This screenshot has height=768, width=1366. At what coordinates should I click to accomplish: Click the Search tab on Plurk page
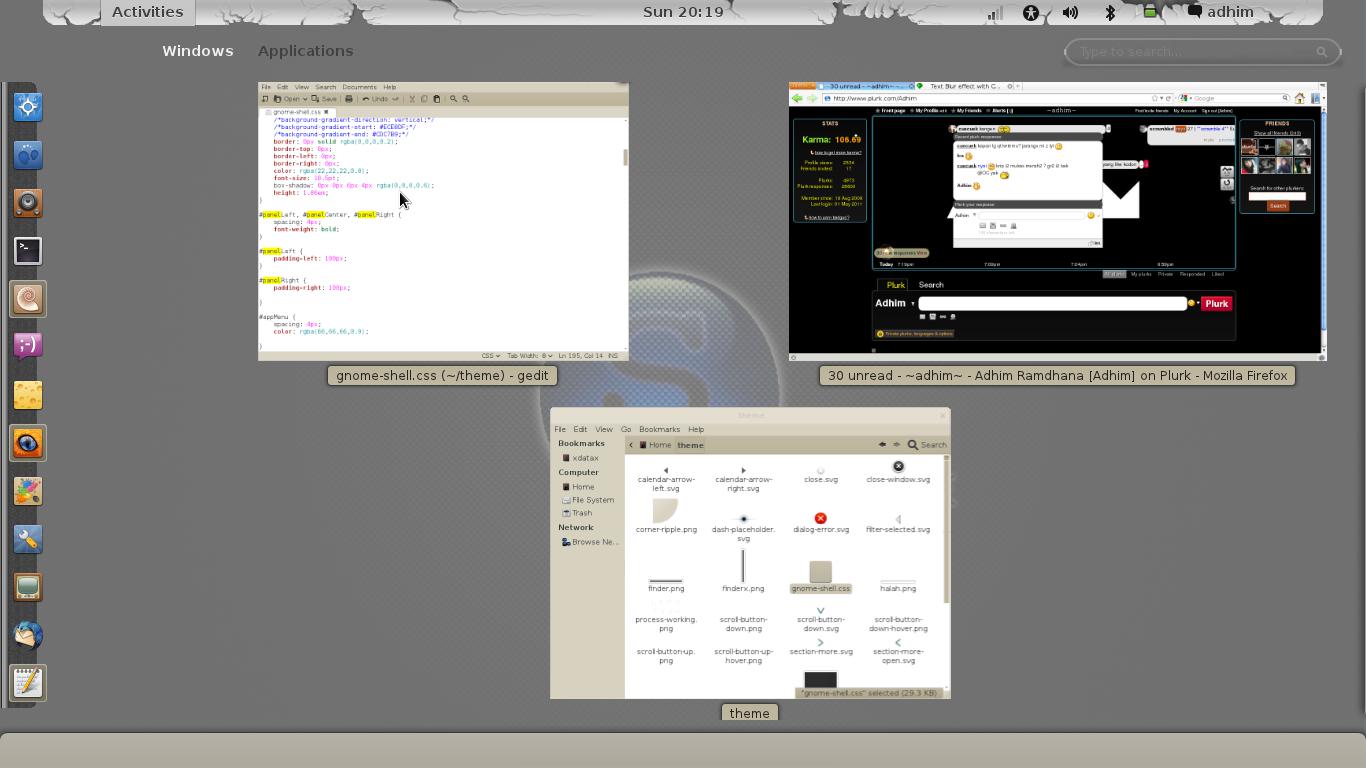931,285
